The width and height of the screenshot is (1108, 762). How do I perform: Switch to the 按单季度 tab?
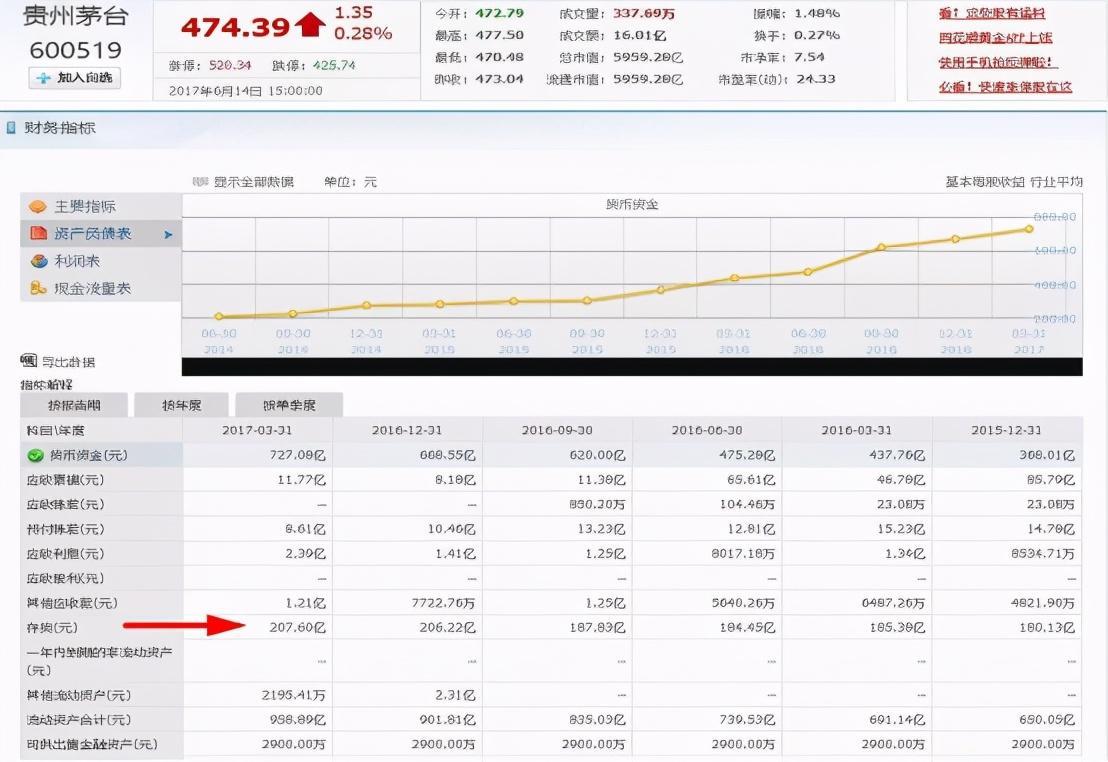[x=289, y=405]
